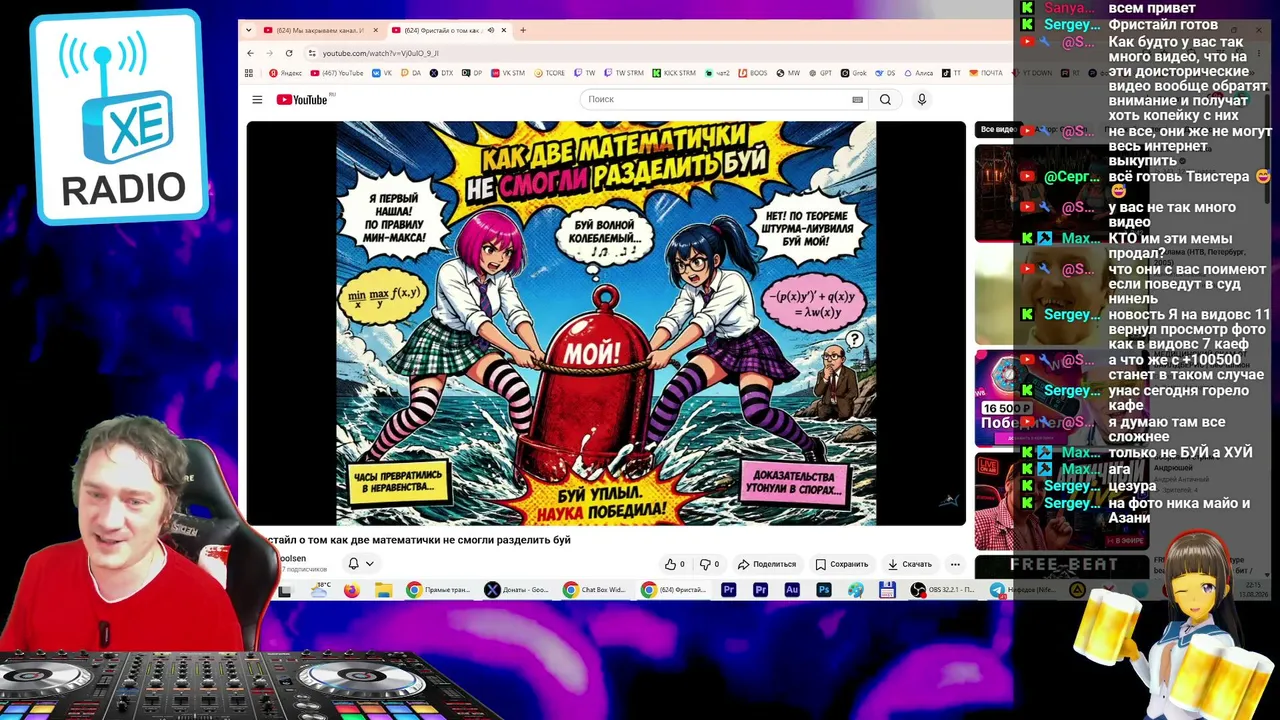Open the TW STRM bookmark
The height and width of the screenshot is (720, 1280).
pyautogui.click(x=624, y=73)
